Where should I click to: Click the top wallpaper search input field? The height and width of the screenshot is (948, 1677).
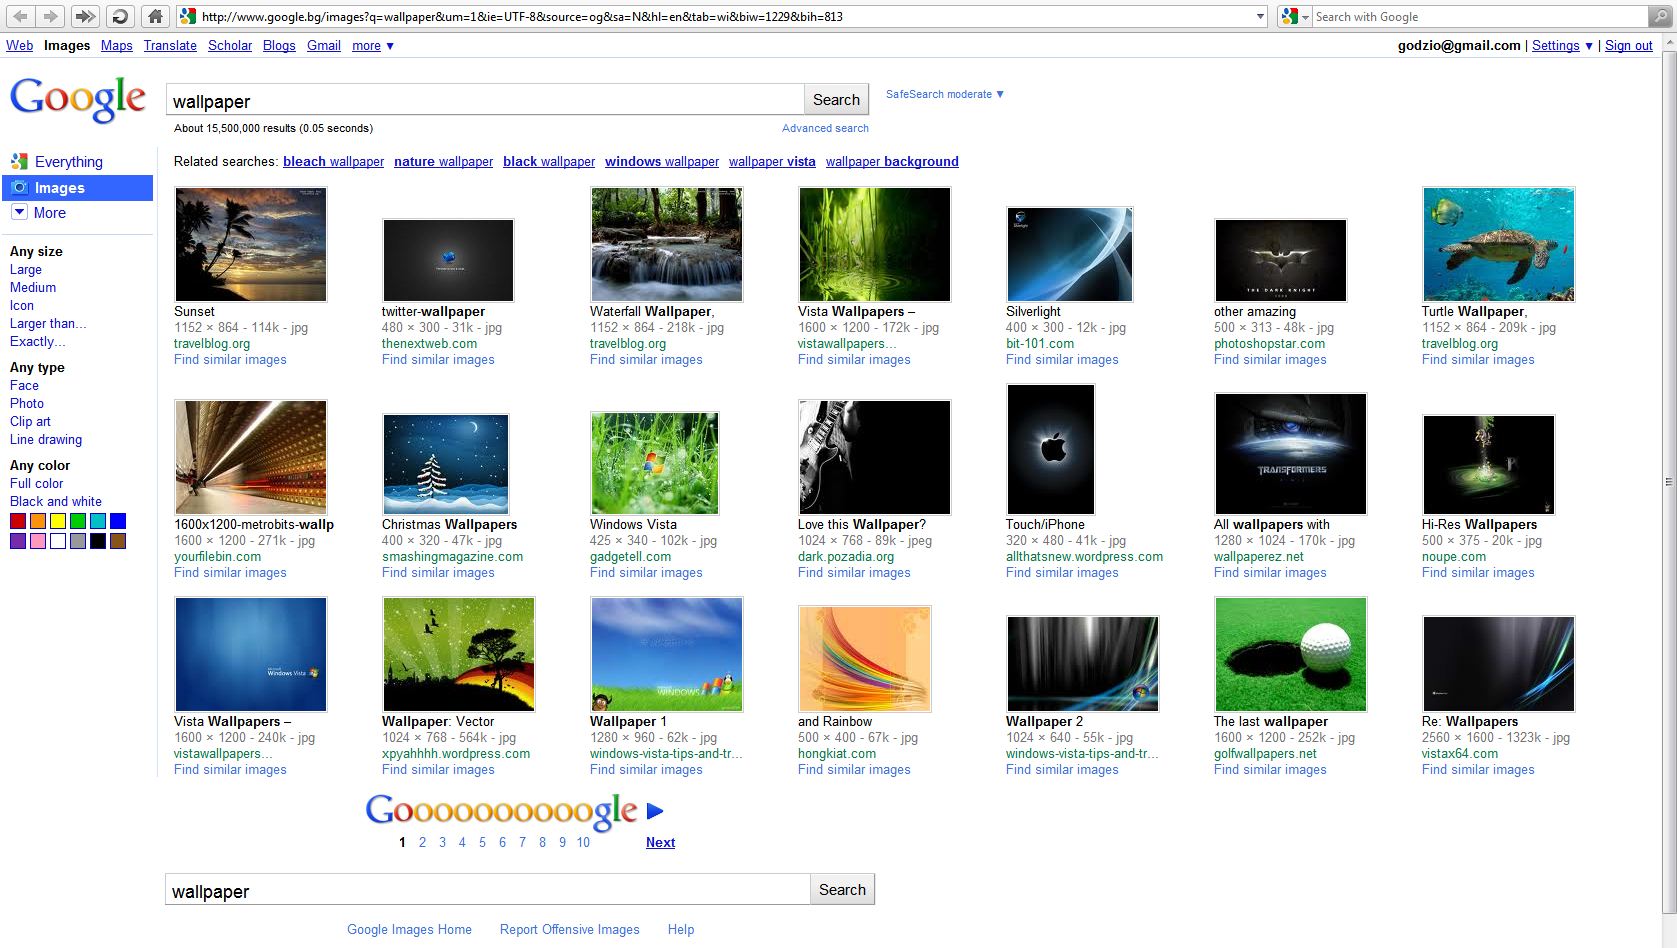[485, 100]
